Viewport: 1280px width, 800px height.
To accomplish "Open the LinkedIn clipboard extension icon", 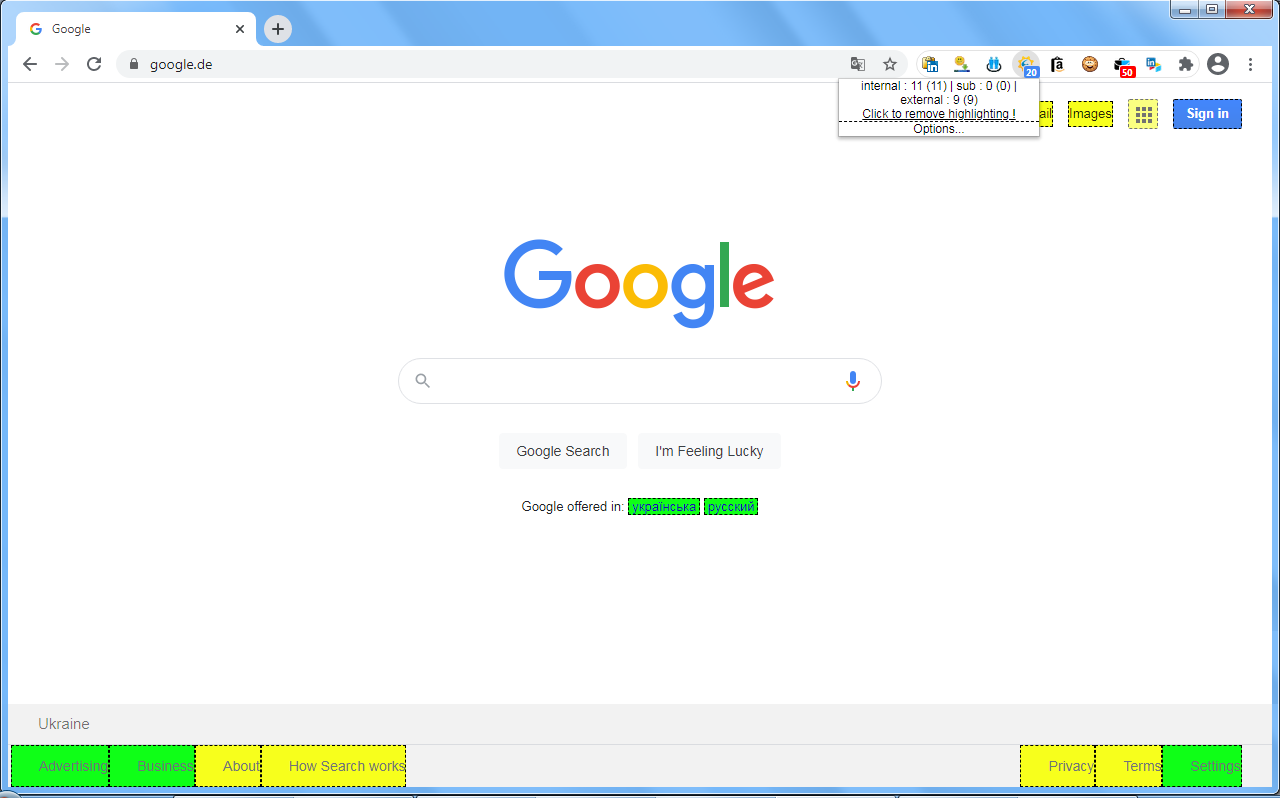I will point(930,64).
